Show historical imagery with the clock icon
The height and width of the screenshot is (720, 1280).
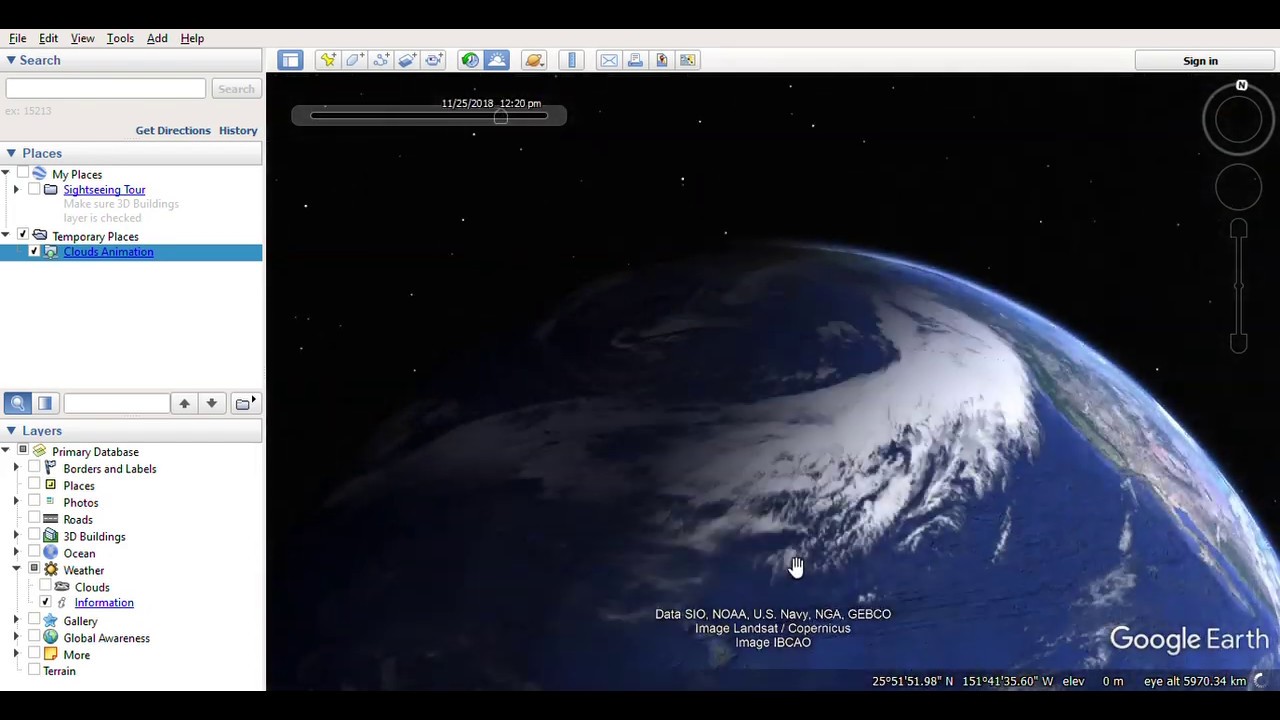(470, 60)
